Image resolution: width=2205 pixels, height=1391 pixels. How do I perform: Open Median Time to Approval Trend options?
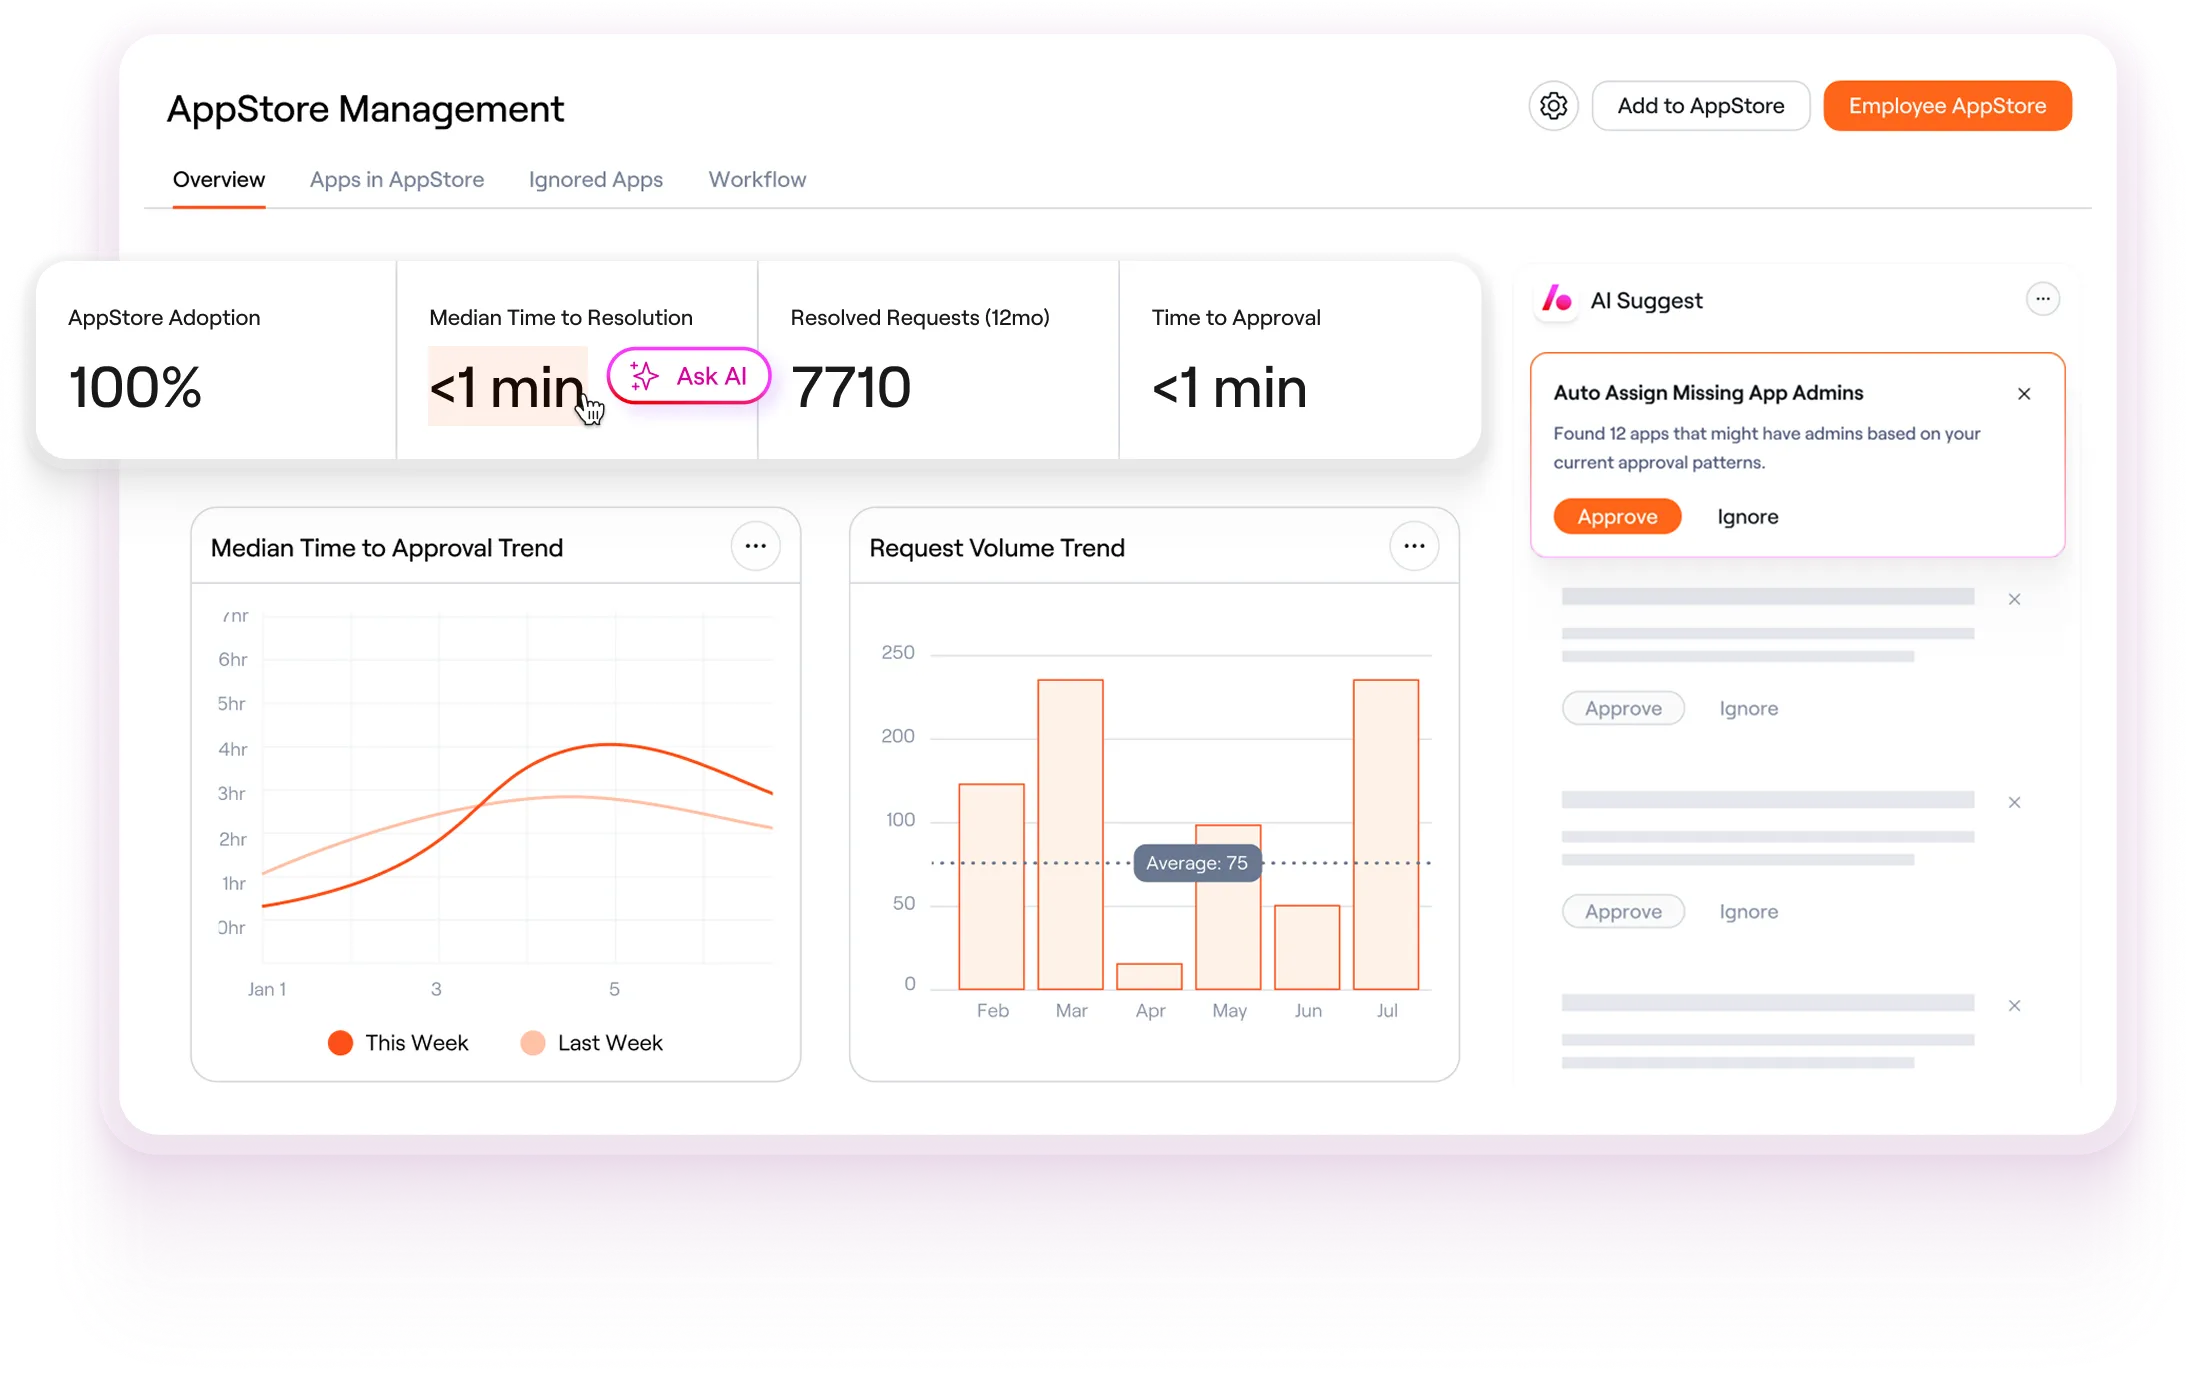(x=755, y=547)
